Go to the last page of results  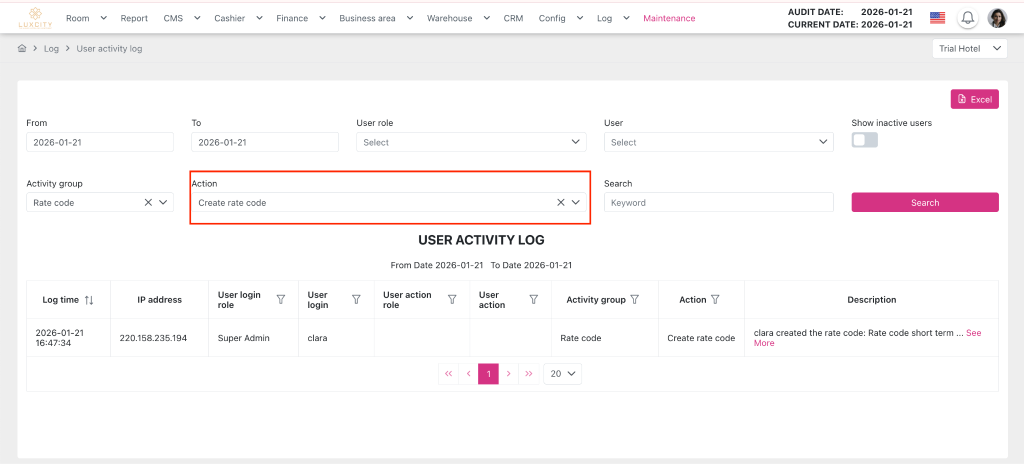529,373
